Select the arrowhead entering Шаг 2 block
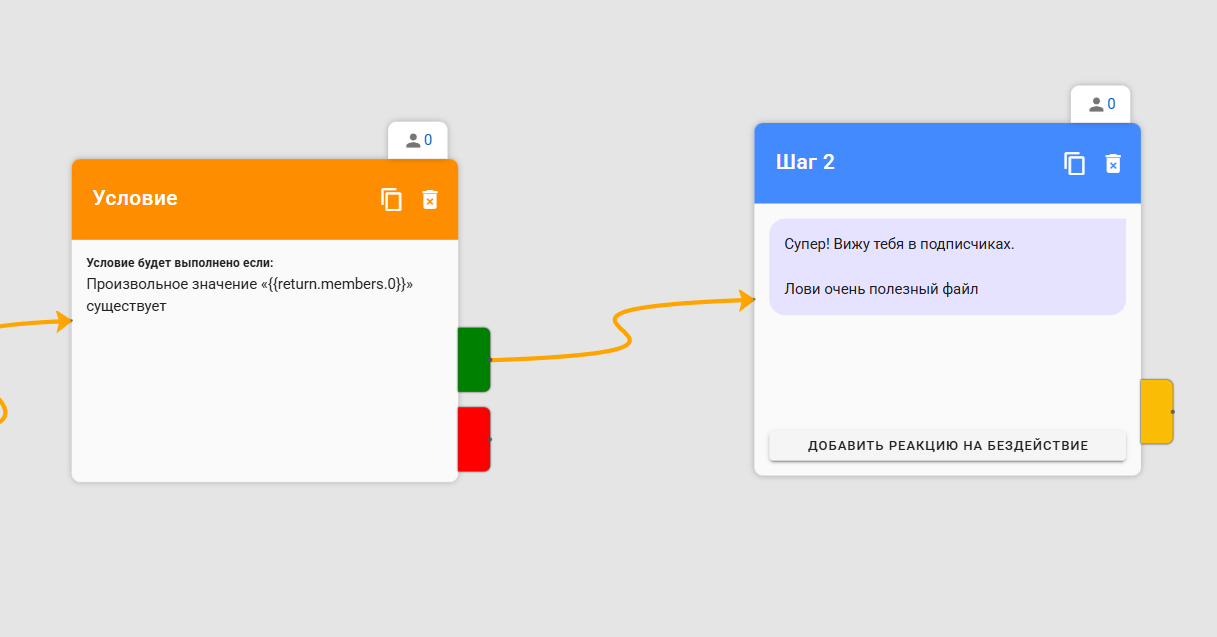Image resolution: width=1217 pixels, height=637 pixels. coord(746,299)
